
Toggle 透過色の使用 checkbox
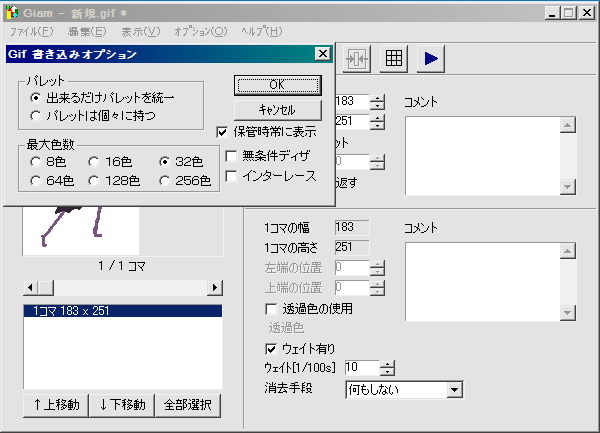point(270,309)
